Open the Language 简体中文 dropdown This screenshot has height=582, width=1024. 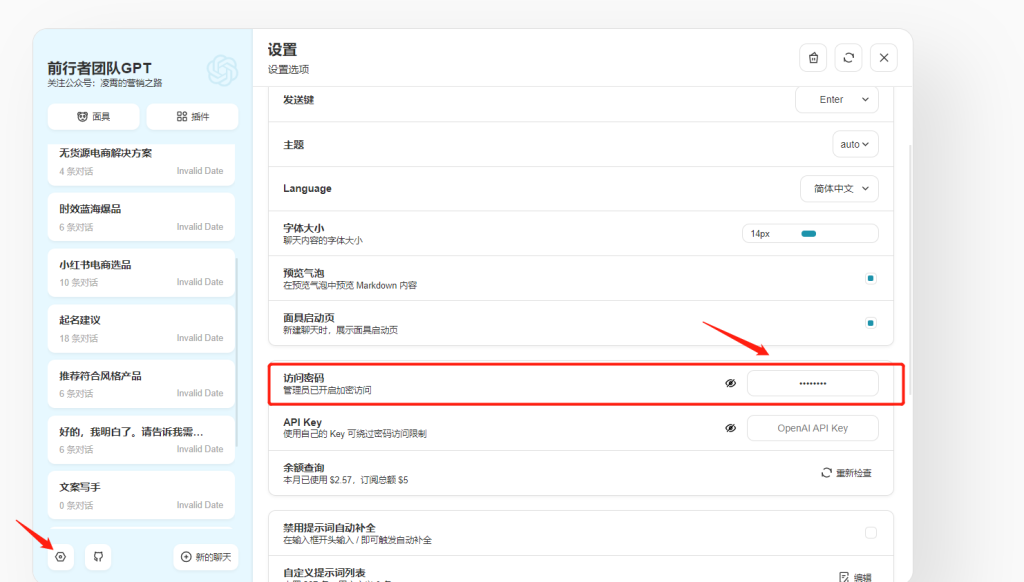point(839,188)
